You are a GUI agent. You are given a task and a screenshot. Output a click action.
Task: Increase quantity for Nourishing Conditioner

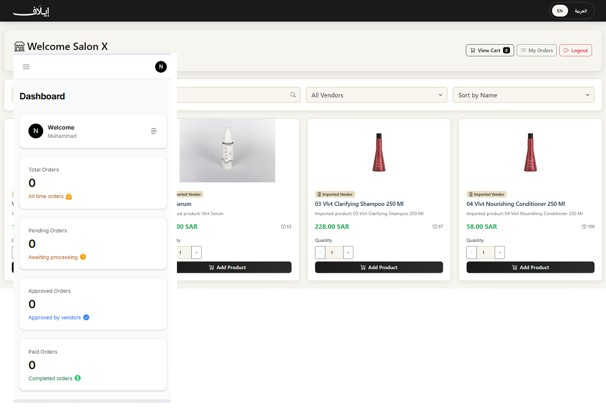coord(500,252)
